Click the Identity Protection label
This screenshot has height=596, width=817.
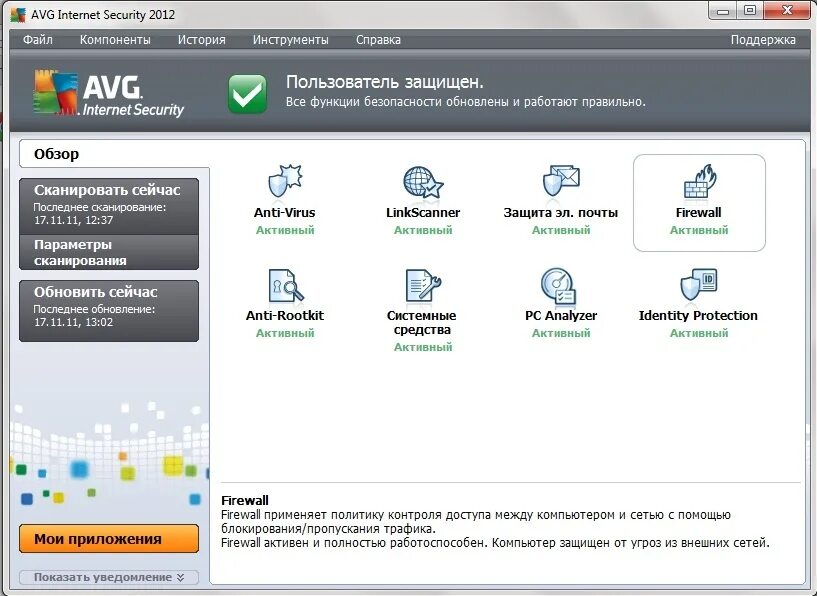tap(698, 315)
